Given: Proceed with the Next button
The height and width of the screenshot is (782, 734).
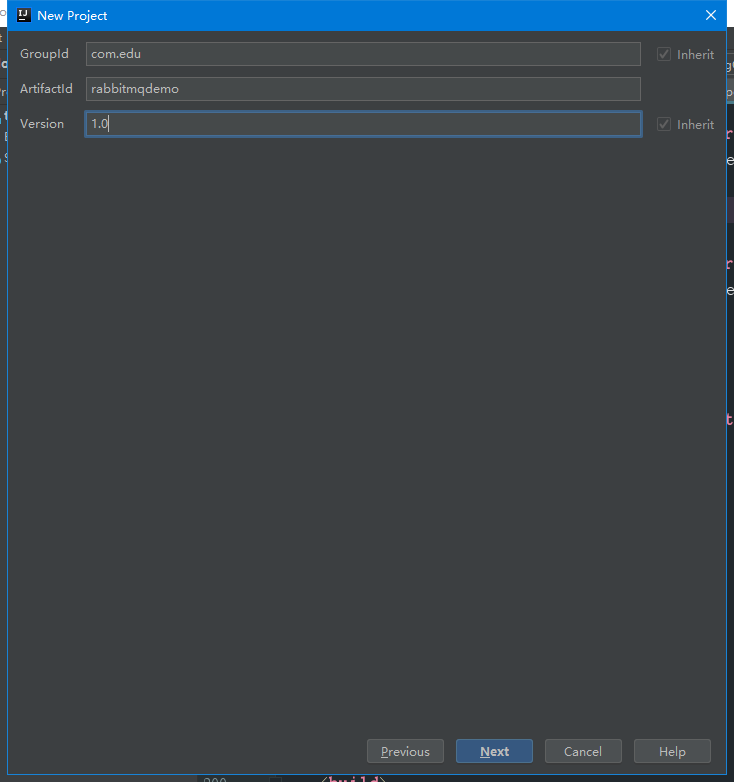Looking at the screenshot, I should coord(494,751).
